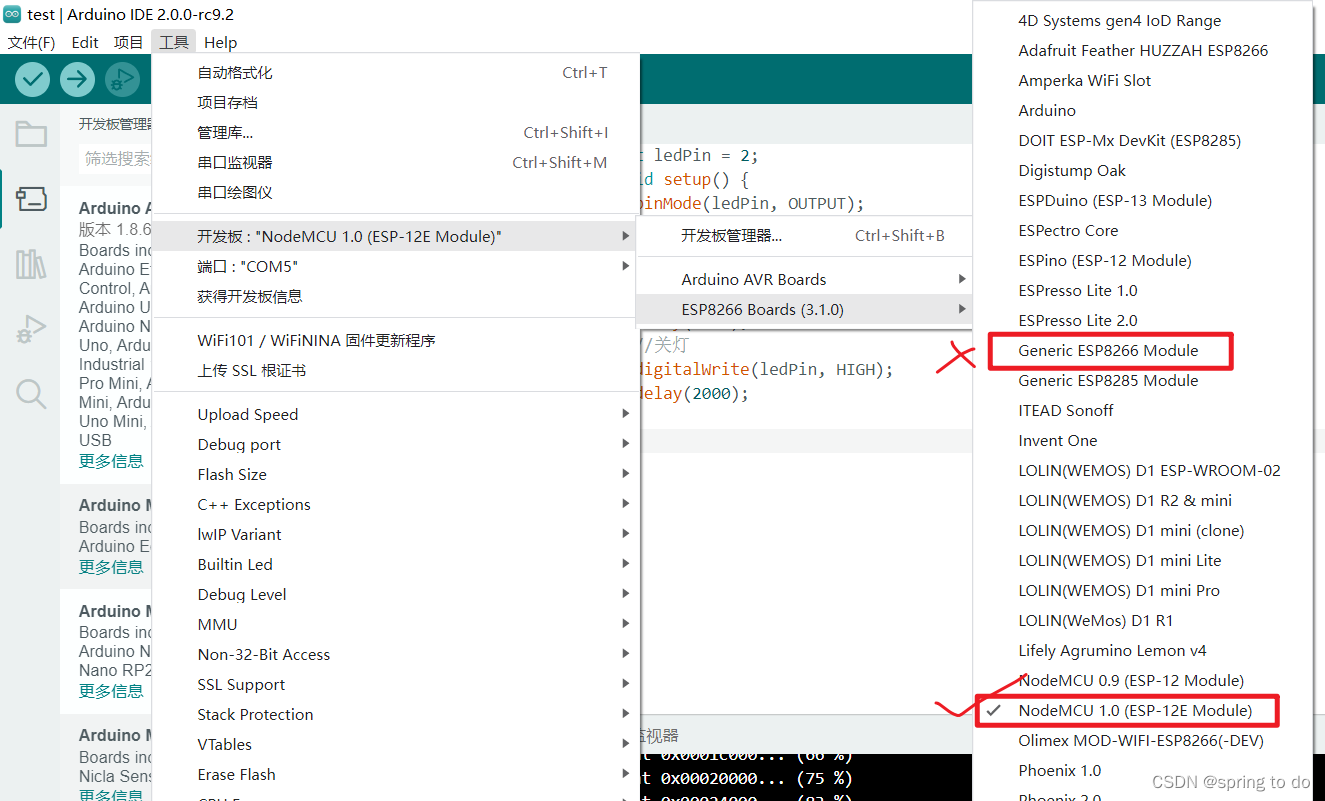Image resolution: width=1325 pixels, height=801 pixels.
Task: Open the 工具 menu
Action: (174, 42)
